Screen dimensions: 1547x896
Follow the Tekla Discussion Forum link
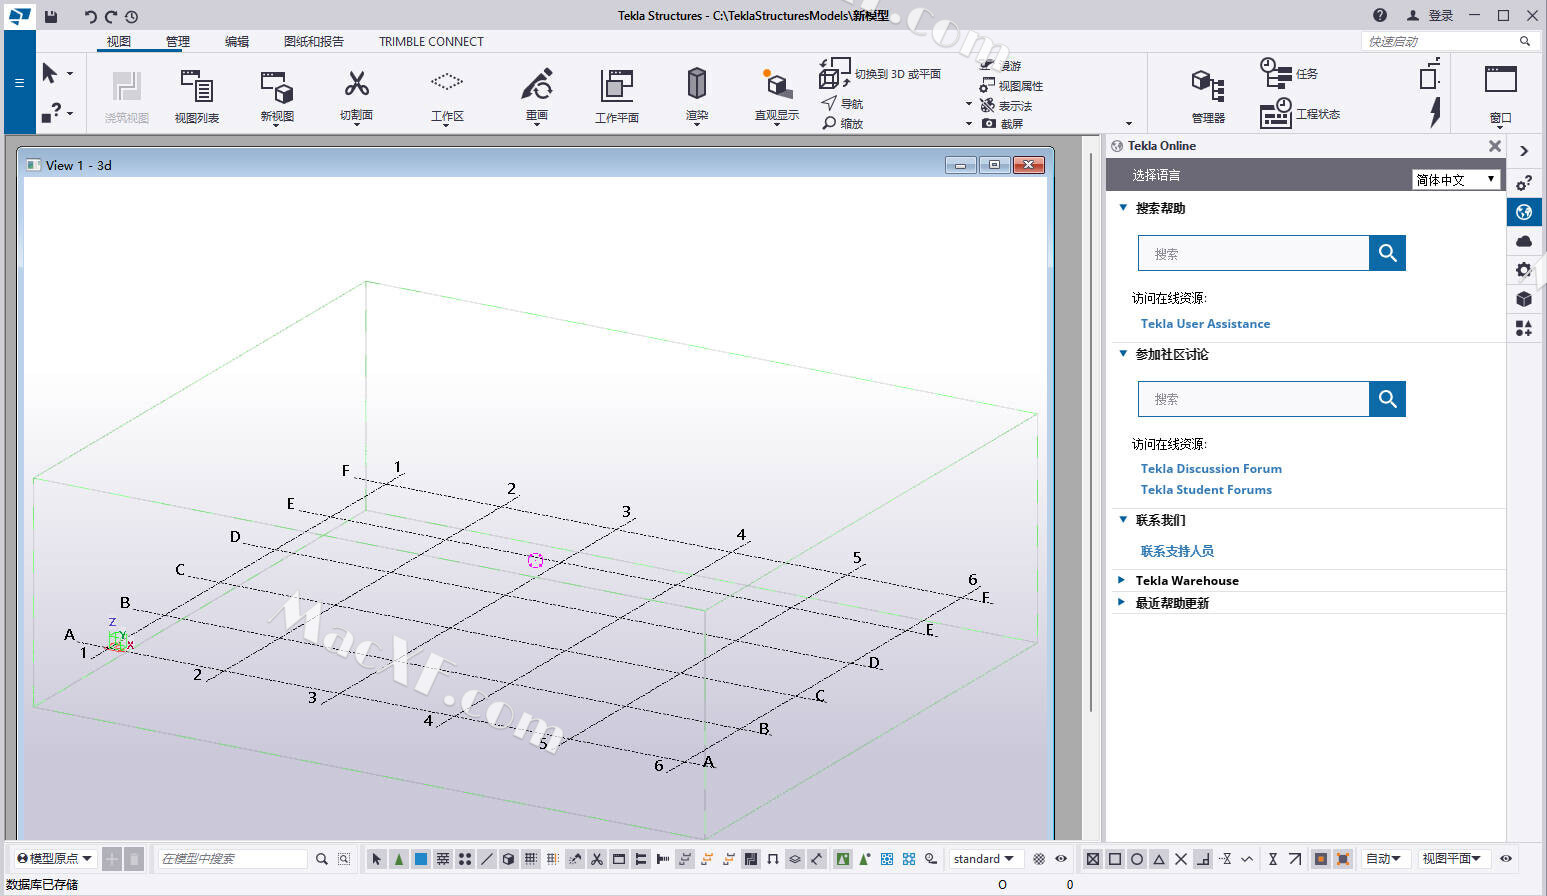click(1210, 469)
